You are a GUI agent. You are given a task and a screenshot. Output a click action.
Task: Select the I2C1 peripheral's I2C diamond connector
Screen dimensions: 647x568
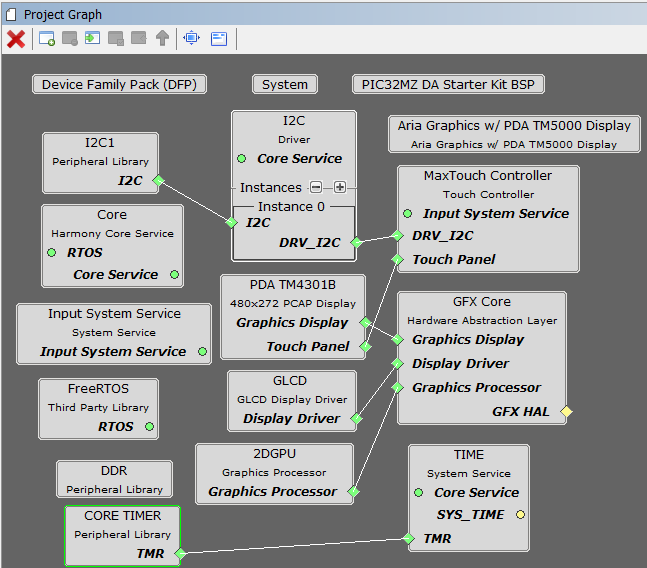click(x=158, y=181)
